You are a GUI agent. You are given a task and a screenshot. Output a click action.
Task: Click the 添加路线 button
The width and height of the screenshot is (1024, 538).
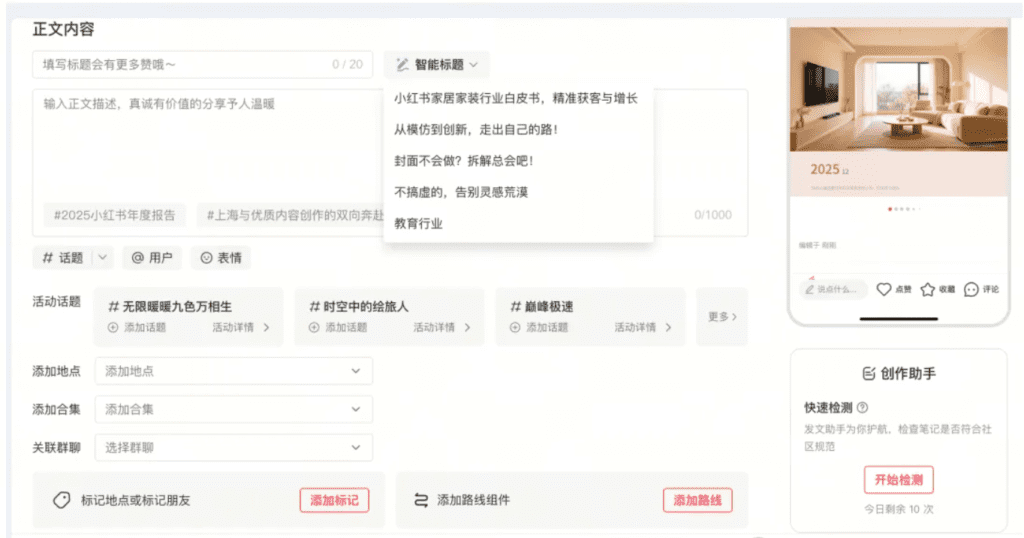point(698,500)
